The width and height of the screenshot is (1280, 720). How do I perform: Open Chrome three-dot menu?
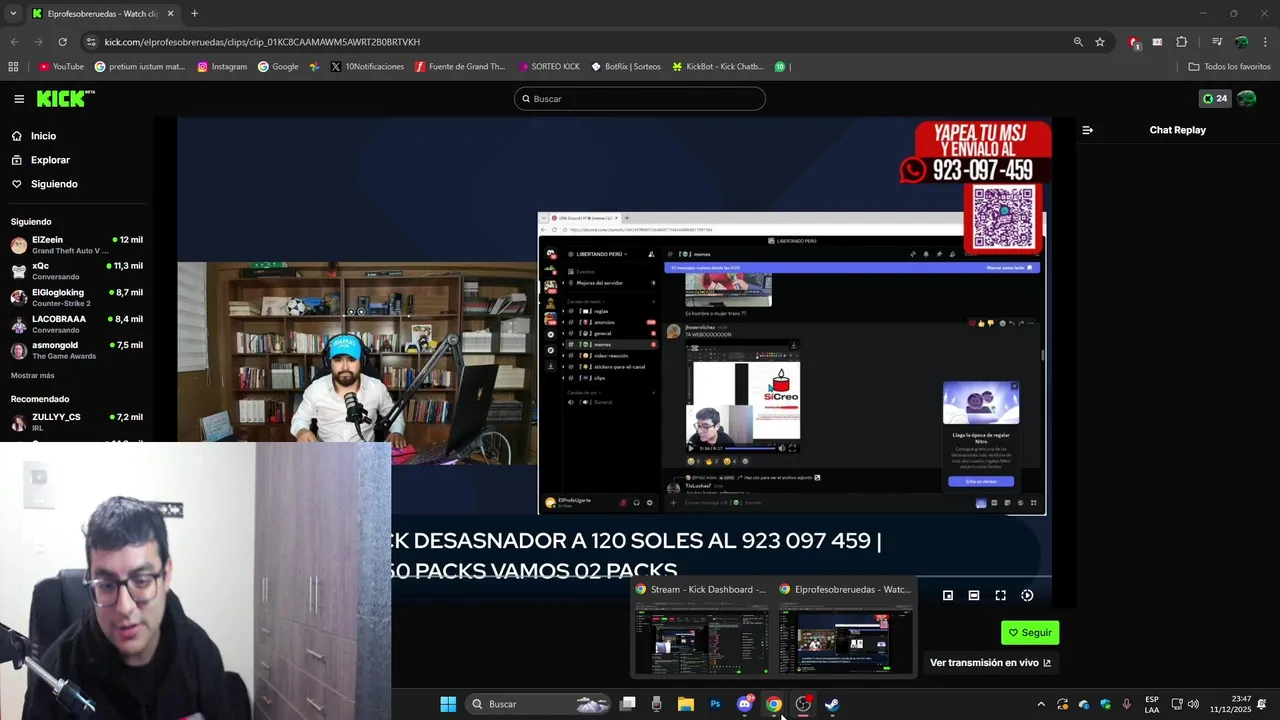1265,42
